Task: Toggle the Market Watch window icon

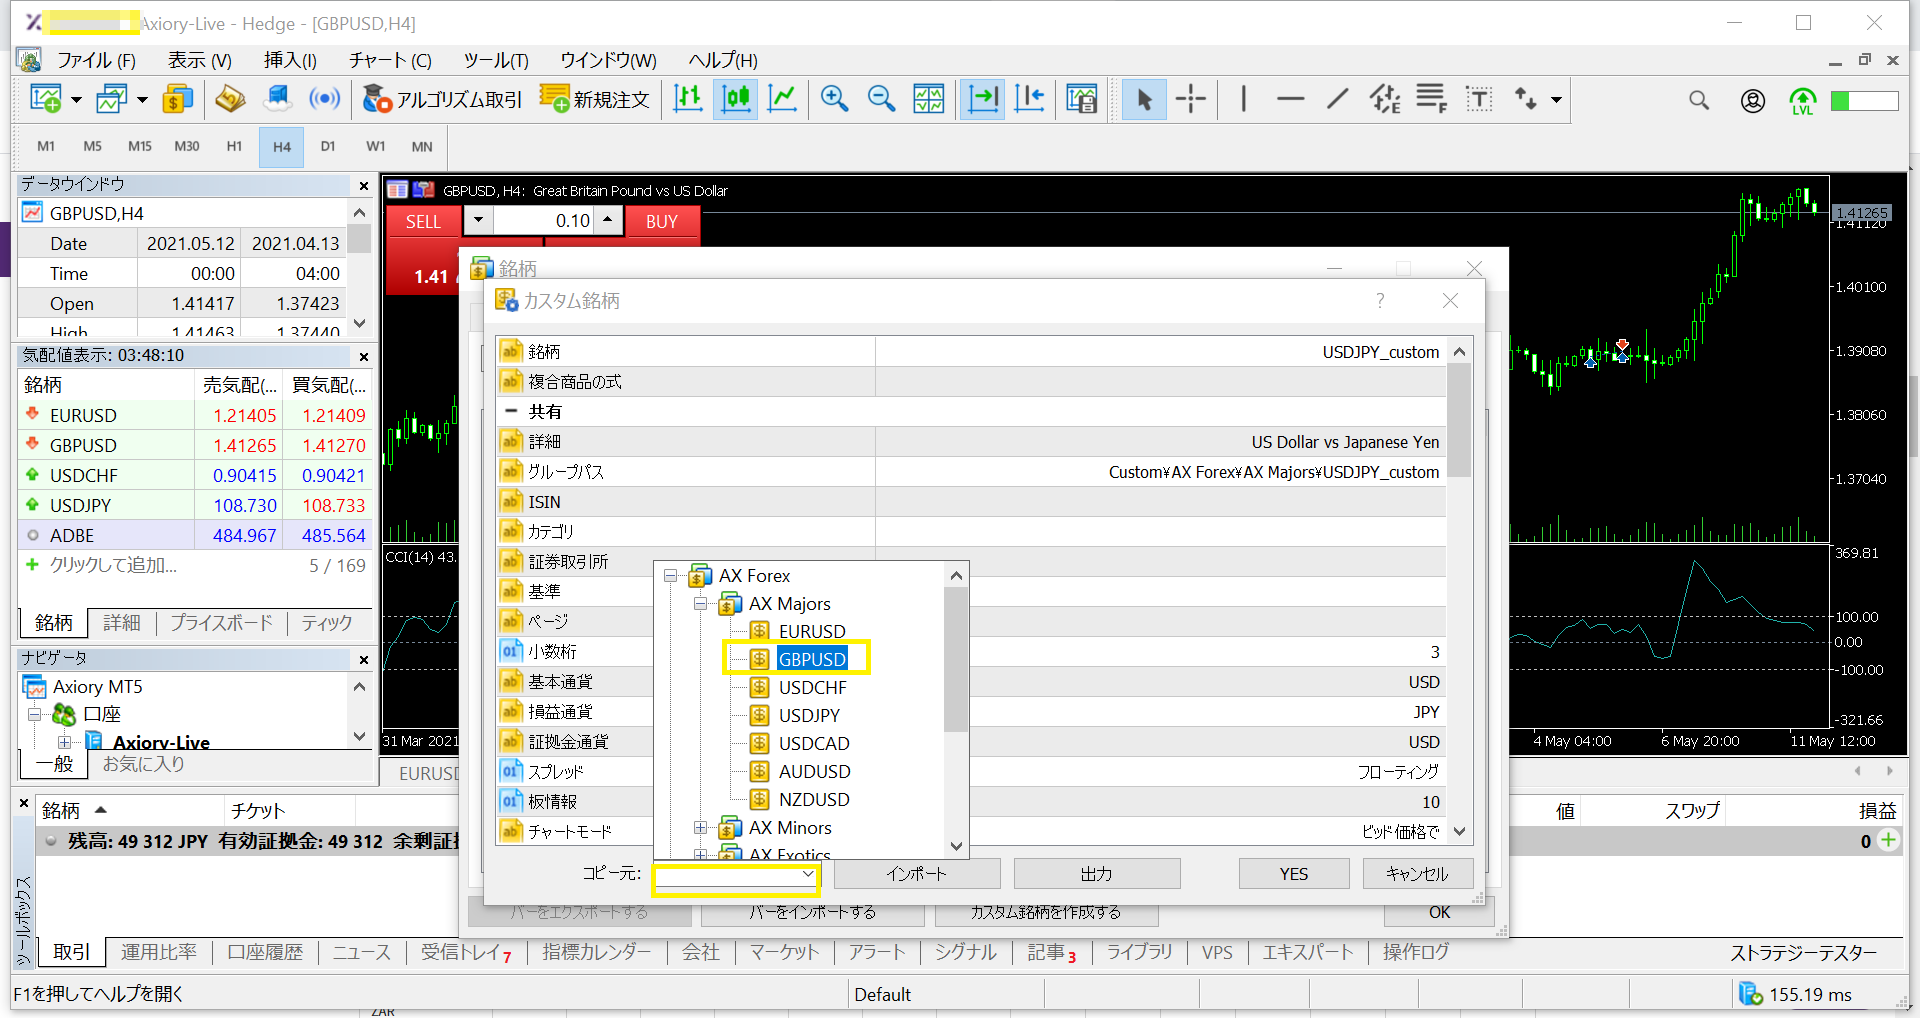Action: [x=230, y=99]
